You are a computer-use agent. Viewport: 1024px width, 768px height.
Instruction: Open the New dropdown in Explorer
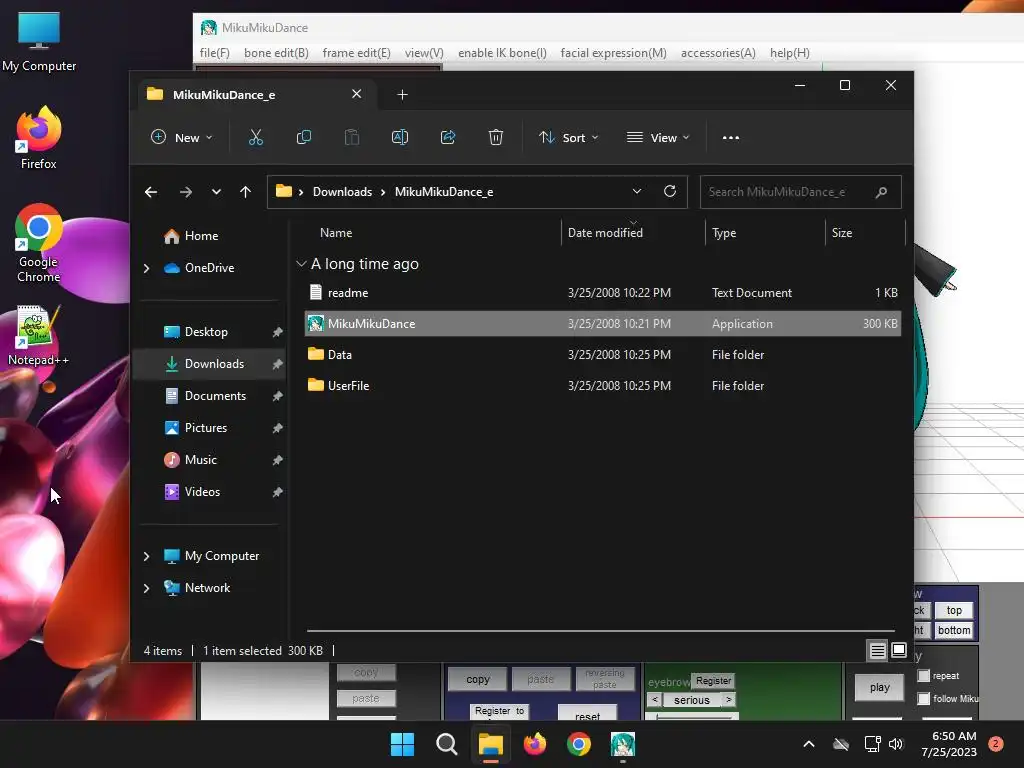[x=182, y=138]
